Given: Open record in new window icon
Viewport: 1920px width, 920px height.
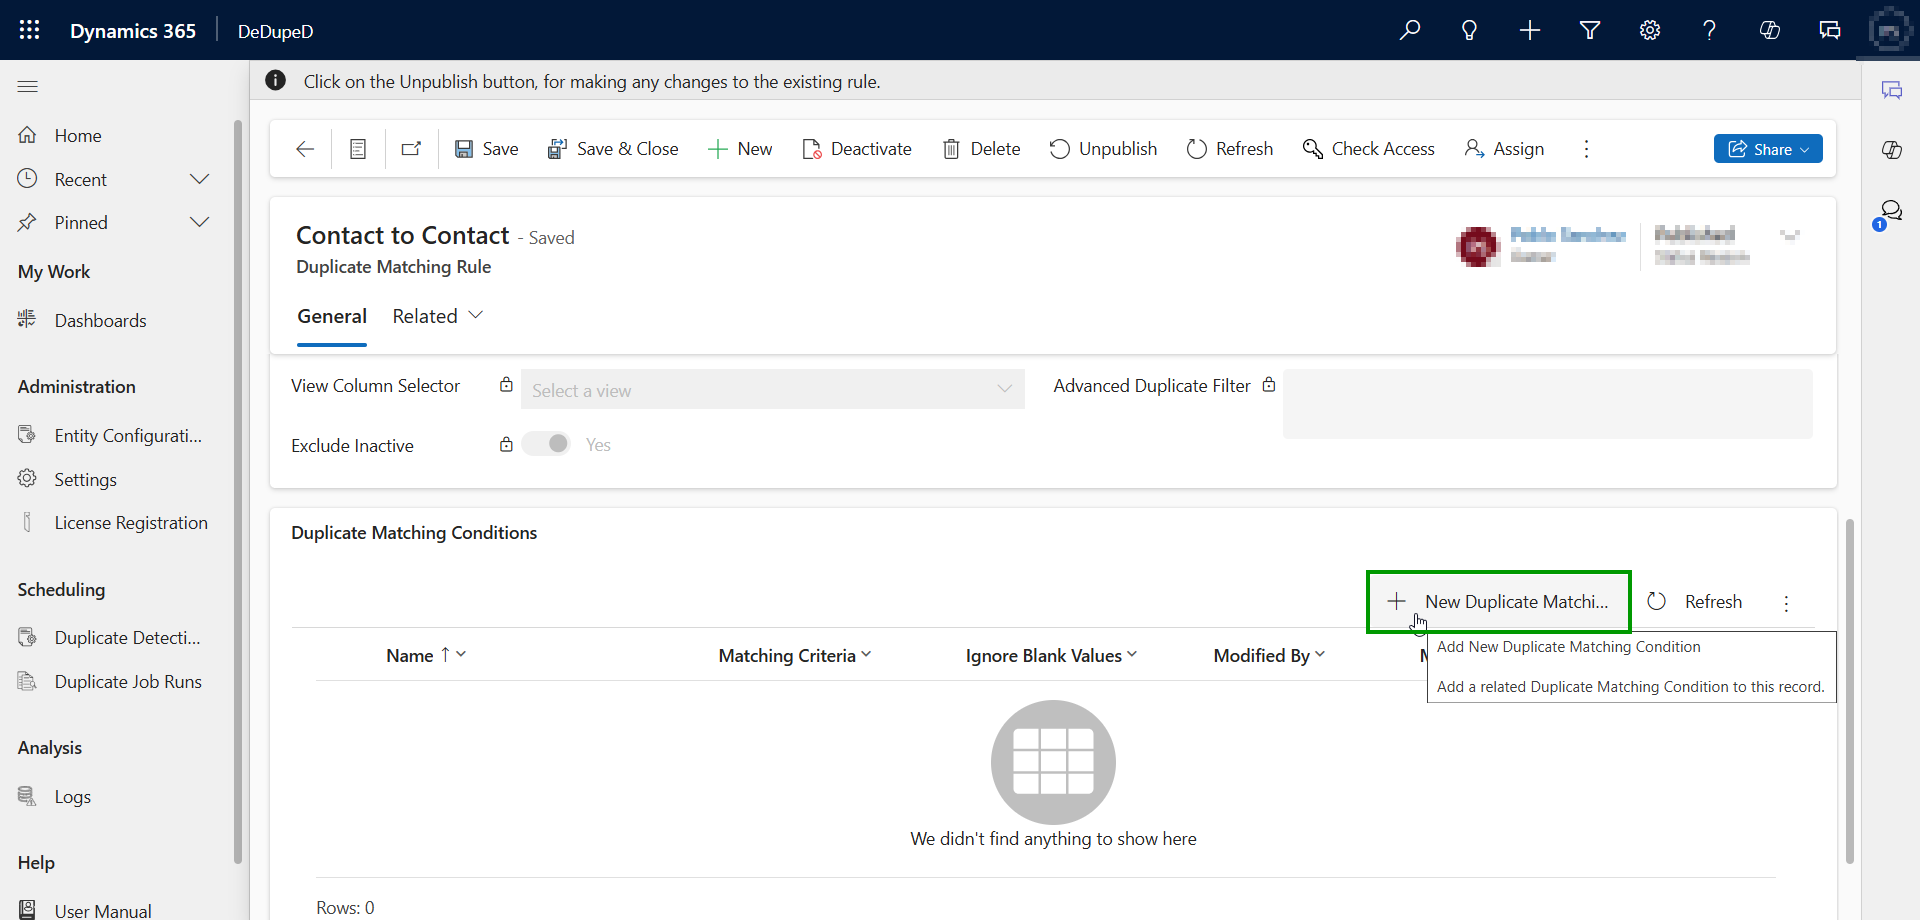Looking at the screenshot, I should point(411,149).
